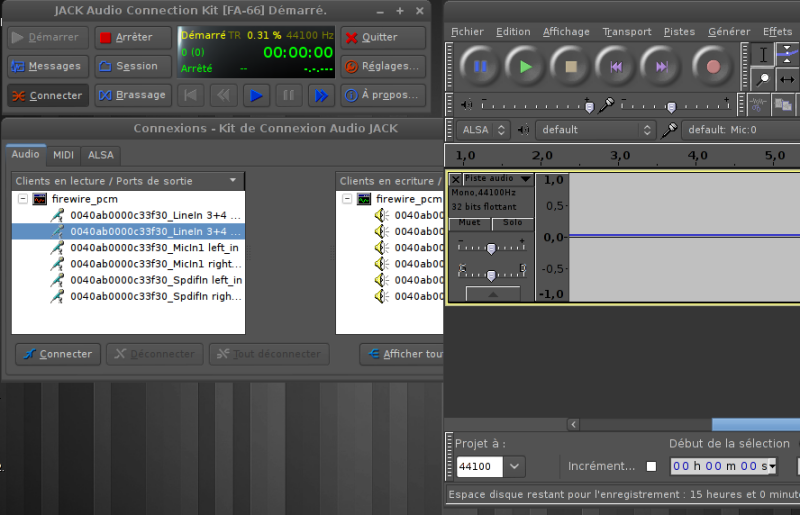Click JACK transport play button

256,95
